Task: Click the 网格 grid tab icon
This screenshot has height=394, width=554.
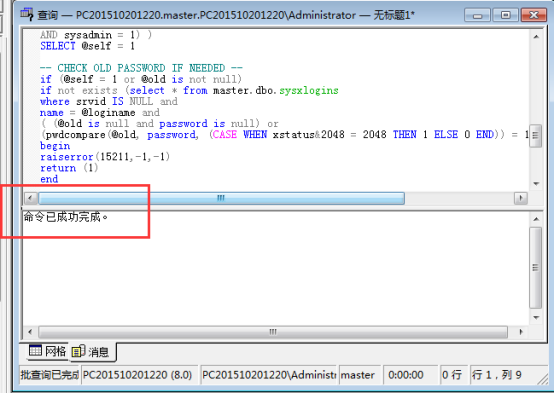Action: point(35,351)
